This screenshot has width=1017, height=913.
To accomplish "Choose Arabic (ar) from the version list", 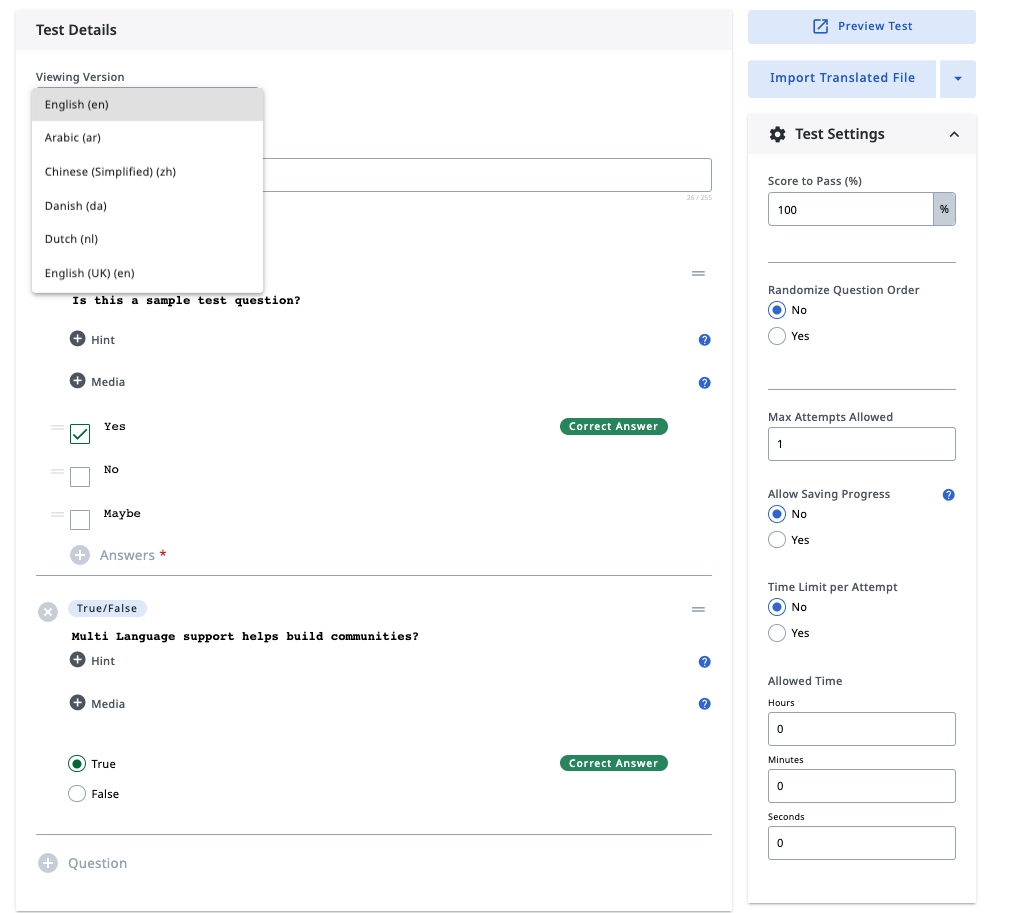I will coord(147,137).
